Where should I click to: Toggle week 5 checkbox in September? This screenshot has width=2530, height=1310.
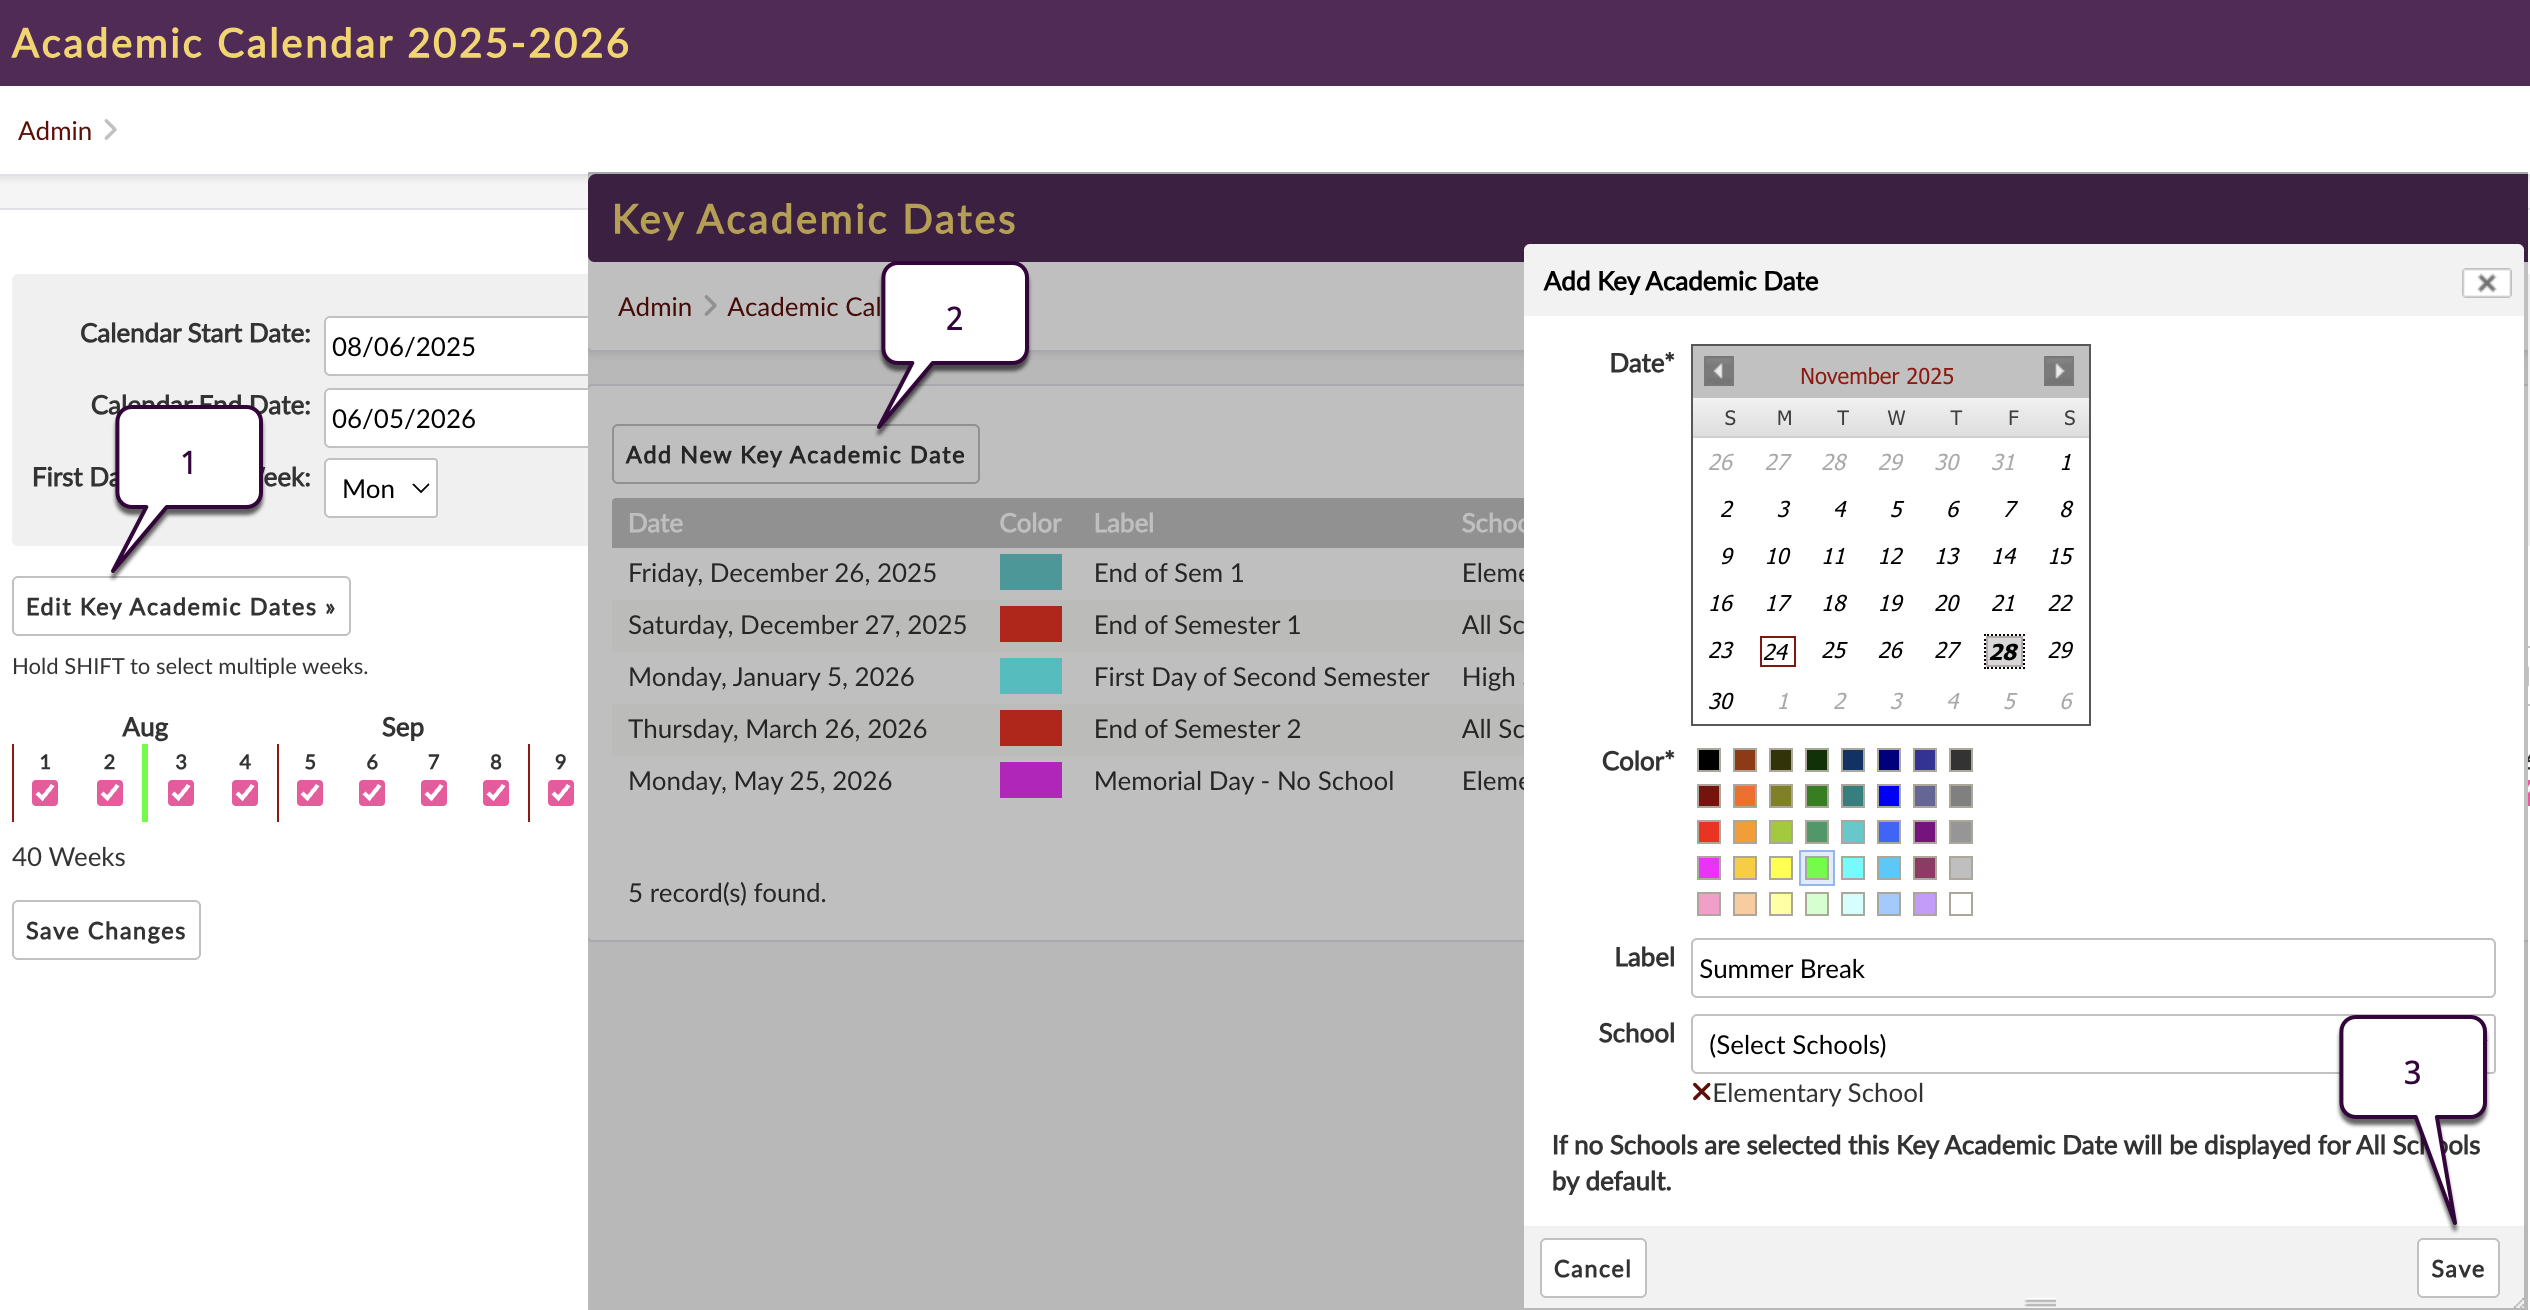point(310,793)
